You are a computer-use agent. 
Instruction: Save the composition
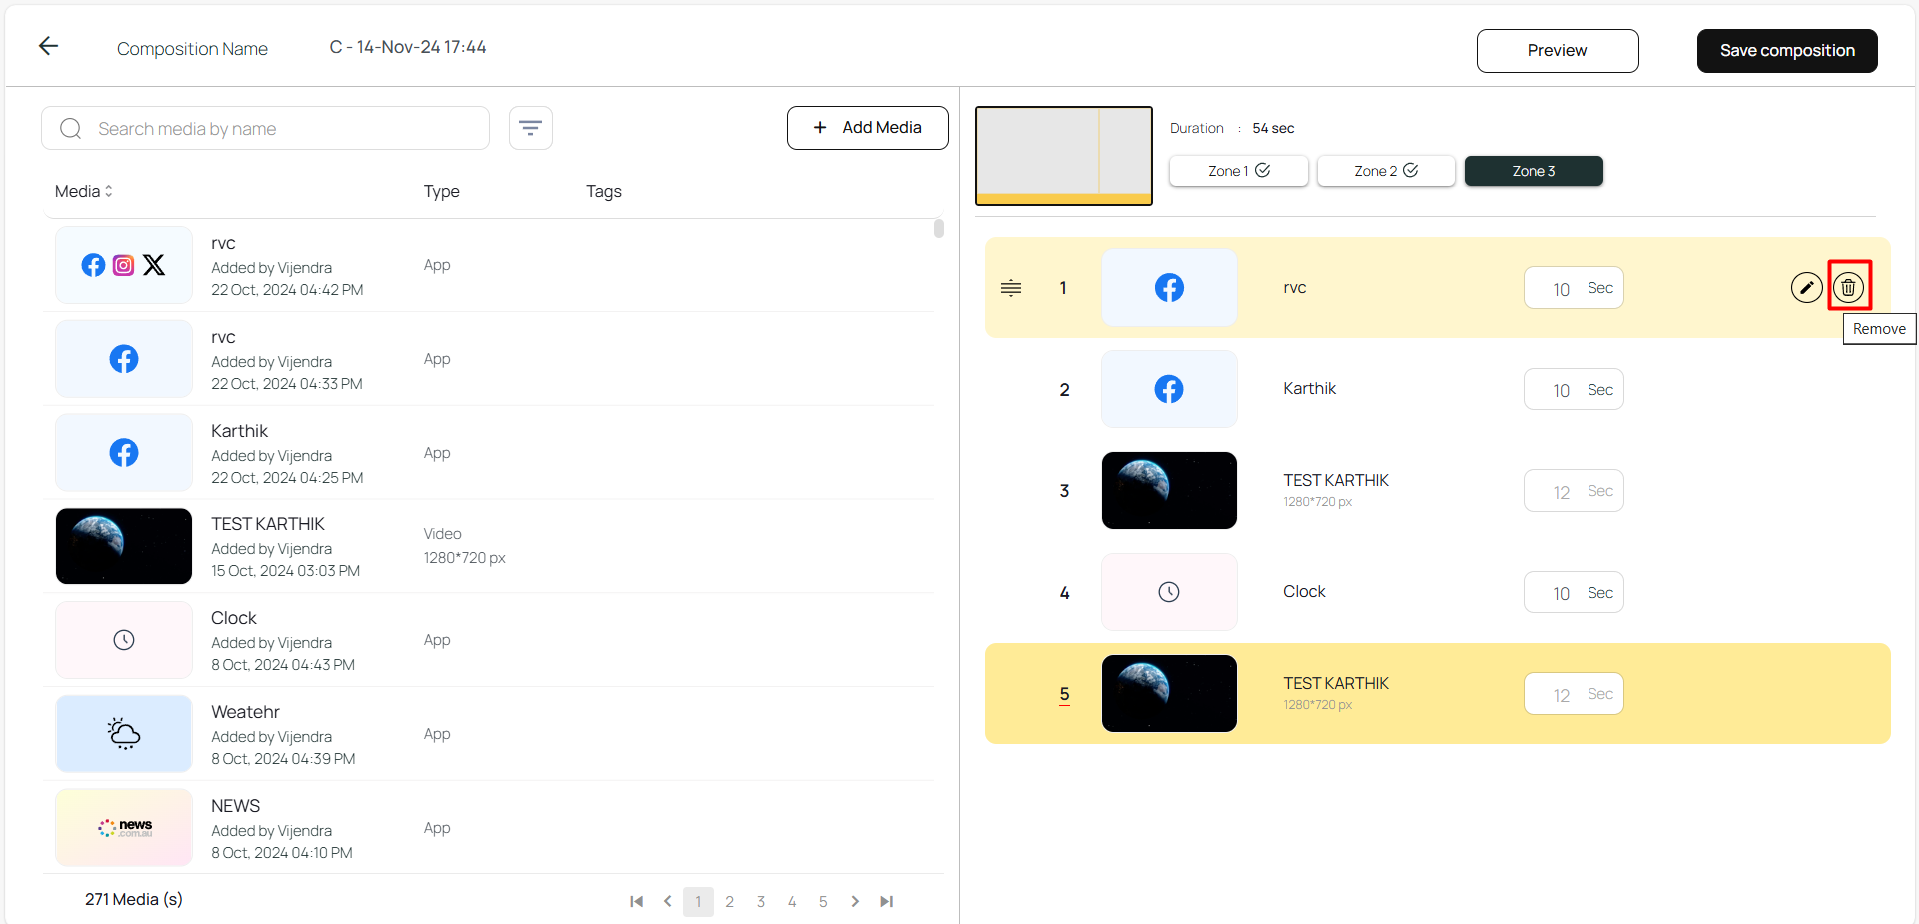1786,51
